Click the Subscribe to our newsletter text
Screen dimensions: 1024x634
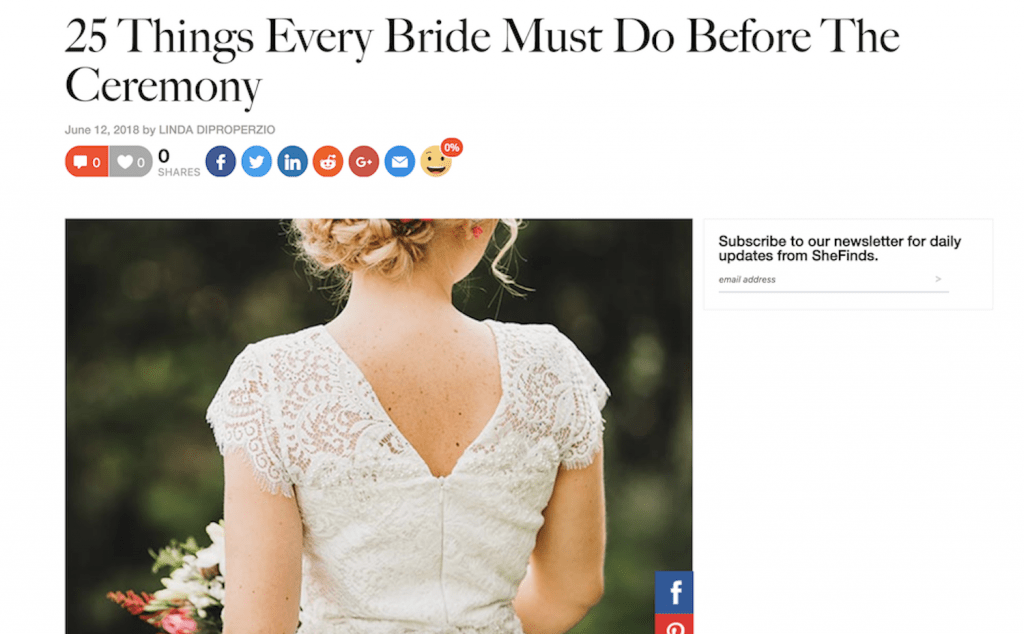[x=839, y=248]
